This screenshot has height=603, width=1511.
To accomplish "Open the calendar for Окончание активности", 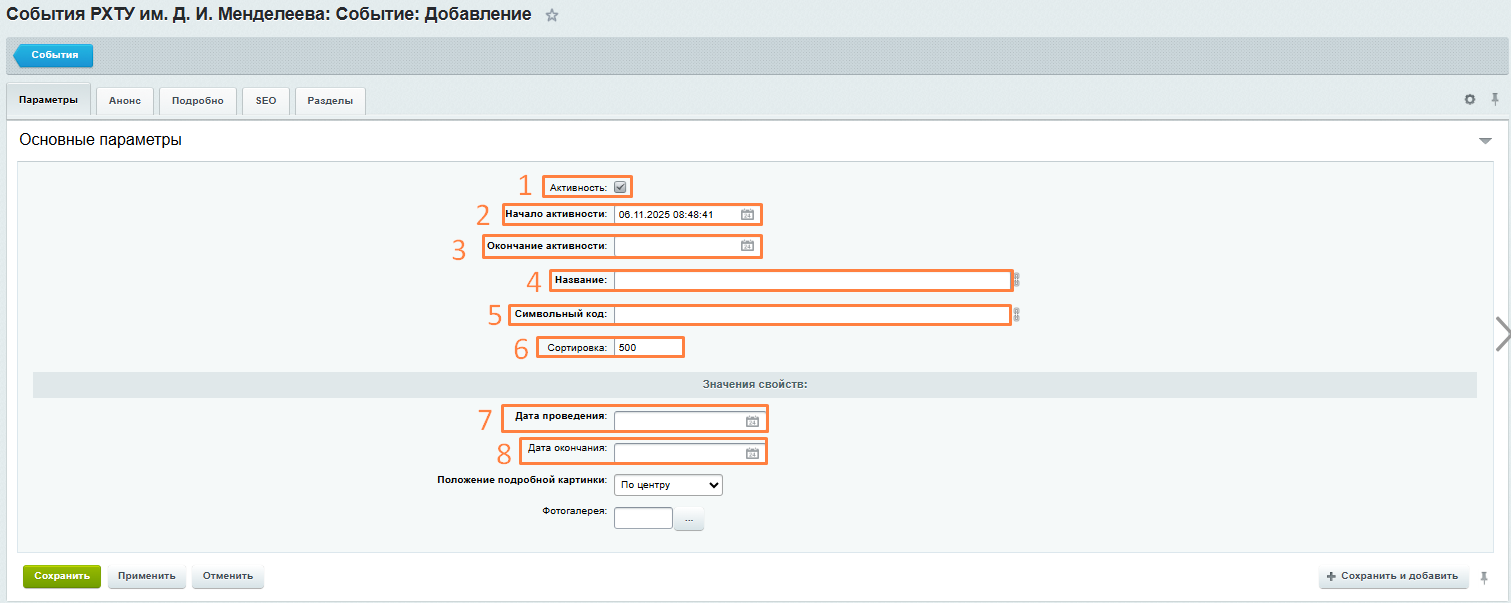I will (x=747, y=246).
